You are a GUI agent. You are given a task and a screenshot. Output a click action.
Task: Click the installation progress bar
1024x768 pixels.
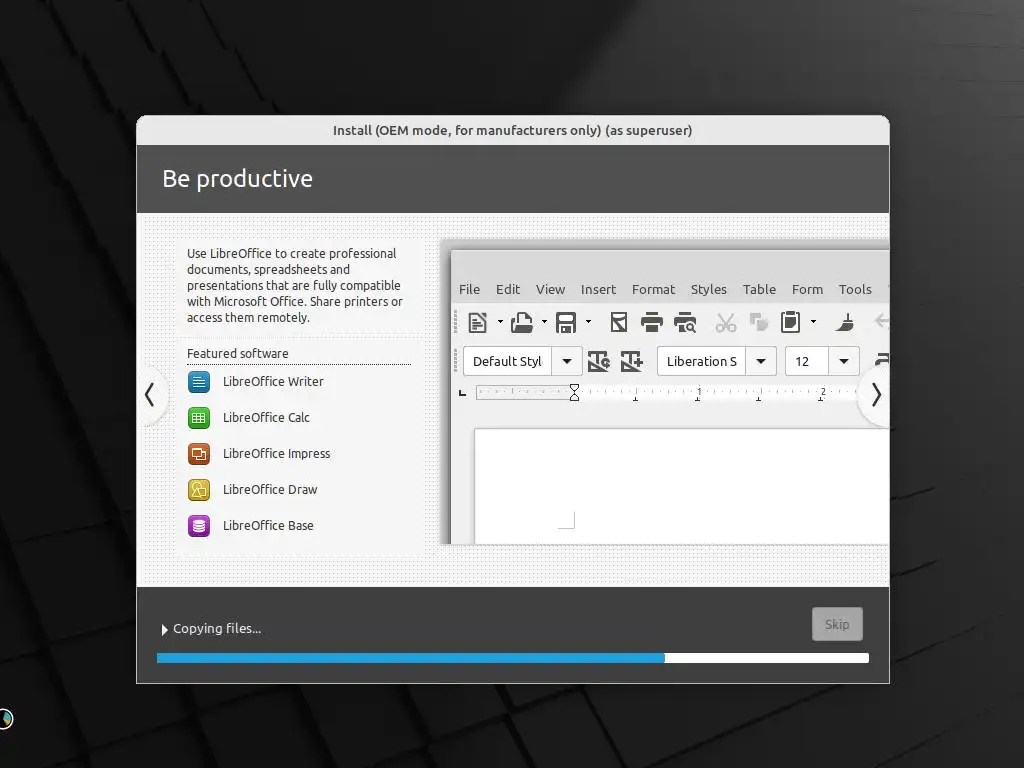click(513, 658)
